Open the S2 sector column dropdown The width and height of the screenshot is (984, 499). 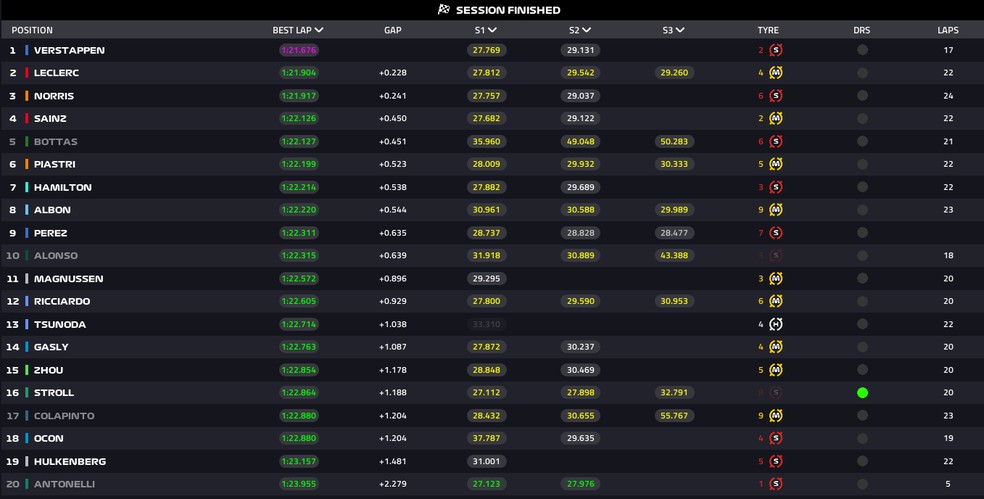pyautogui.click(x=586, y=30)
